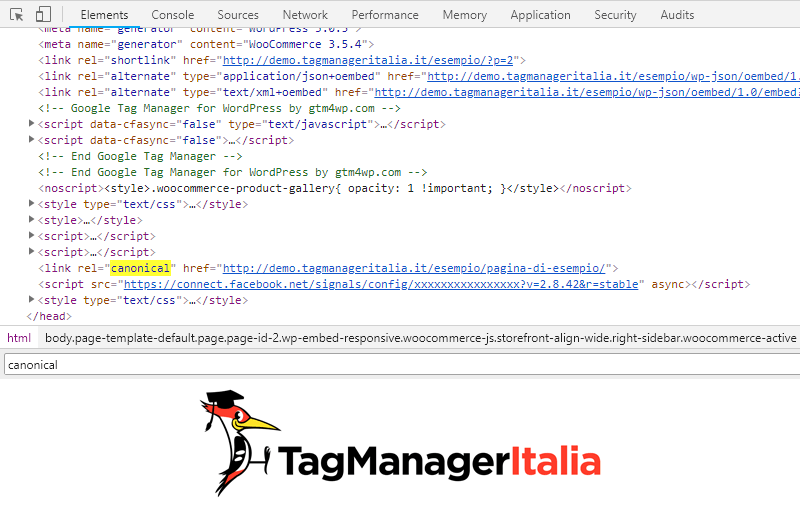
Task: Open the text/xml+oembed alternate link URL
Action: (x=587, y=92)
